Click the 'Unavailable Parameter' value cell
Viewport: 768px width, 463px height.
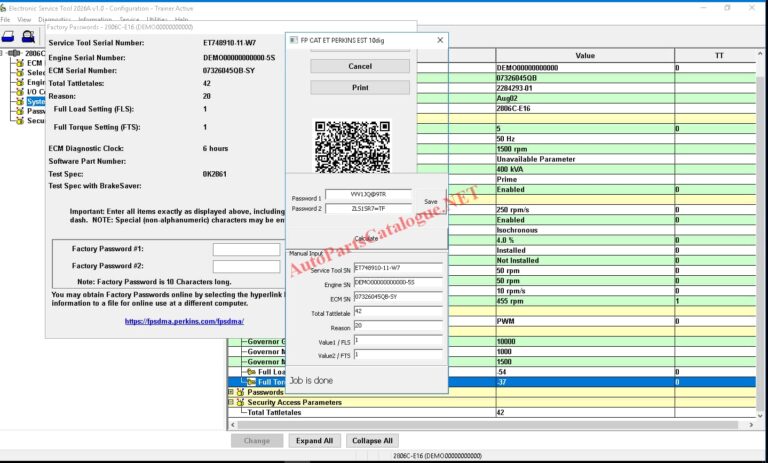585,159
